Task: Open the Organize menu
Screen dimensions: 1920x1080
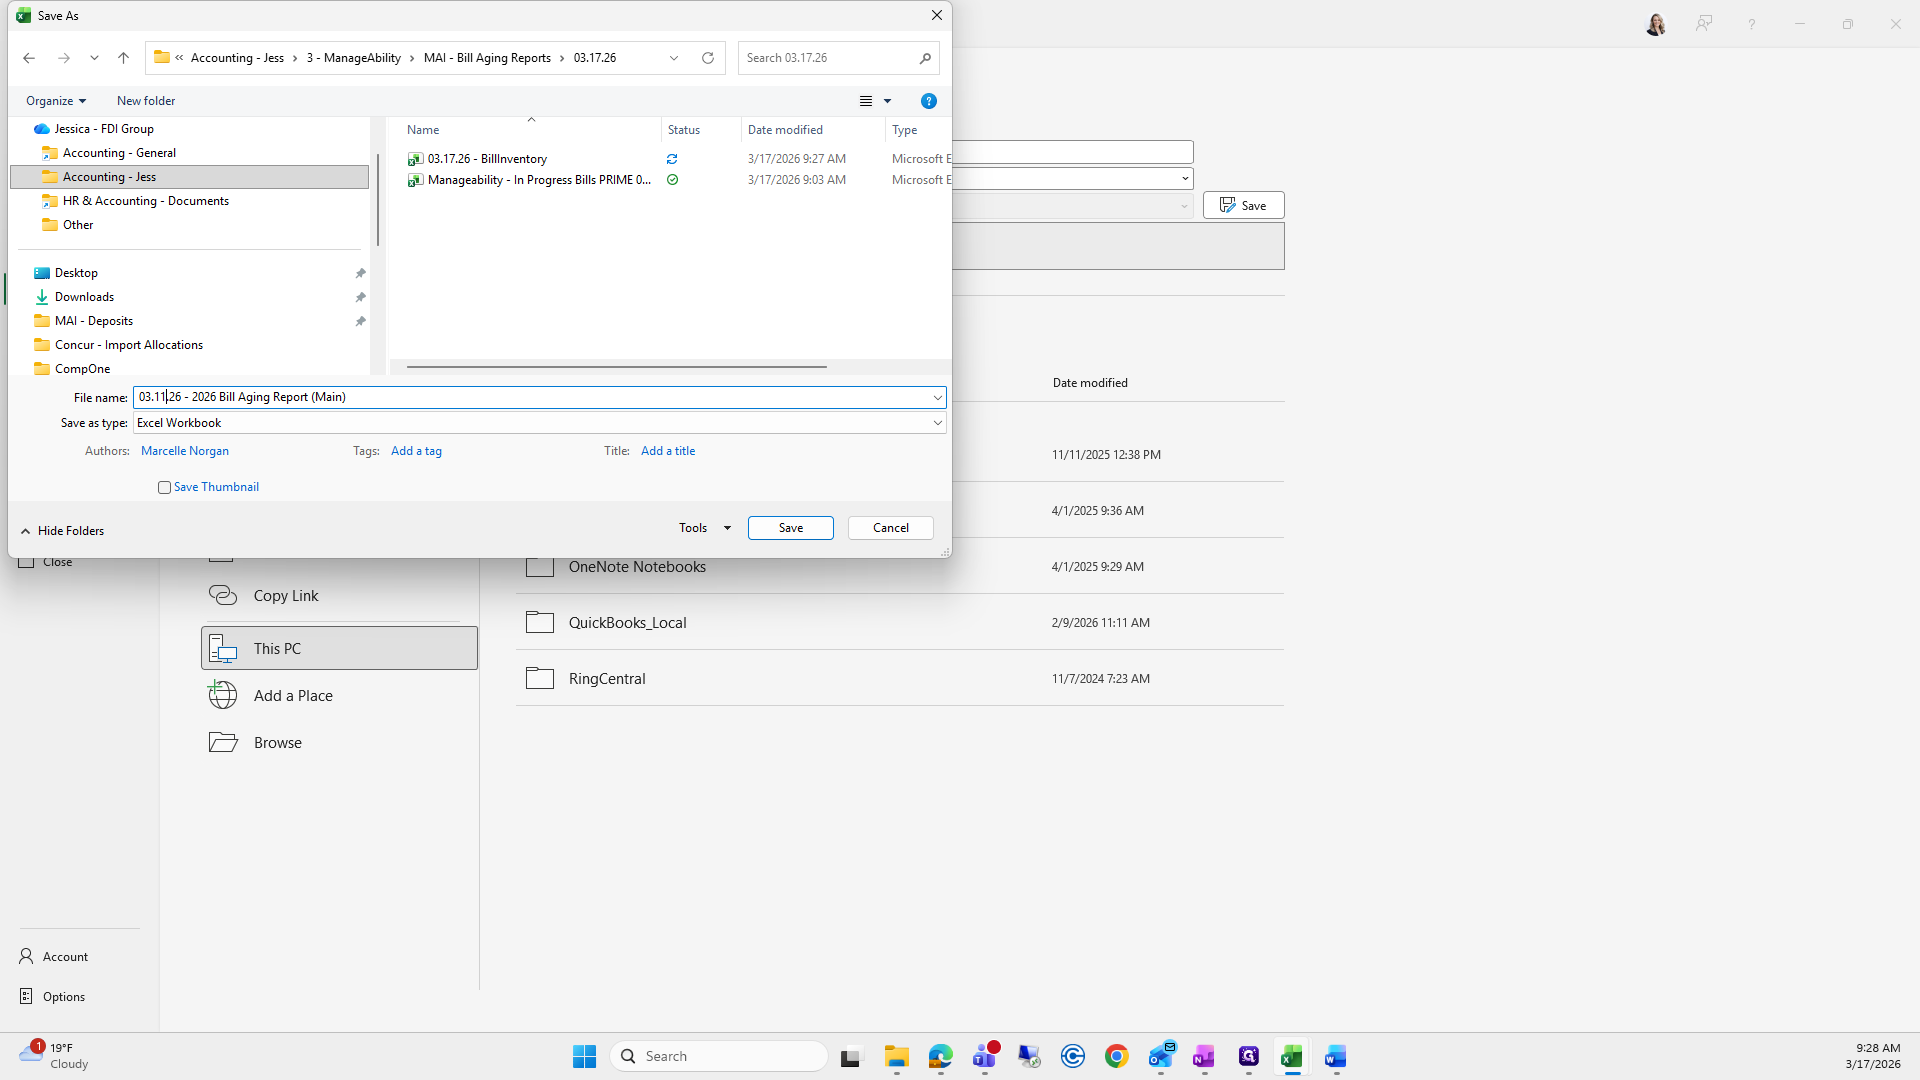Action: point(56,101)
